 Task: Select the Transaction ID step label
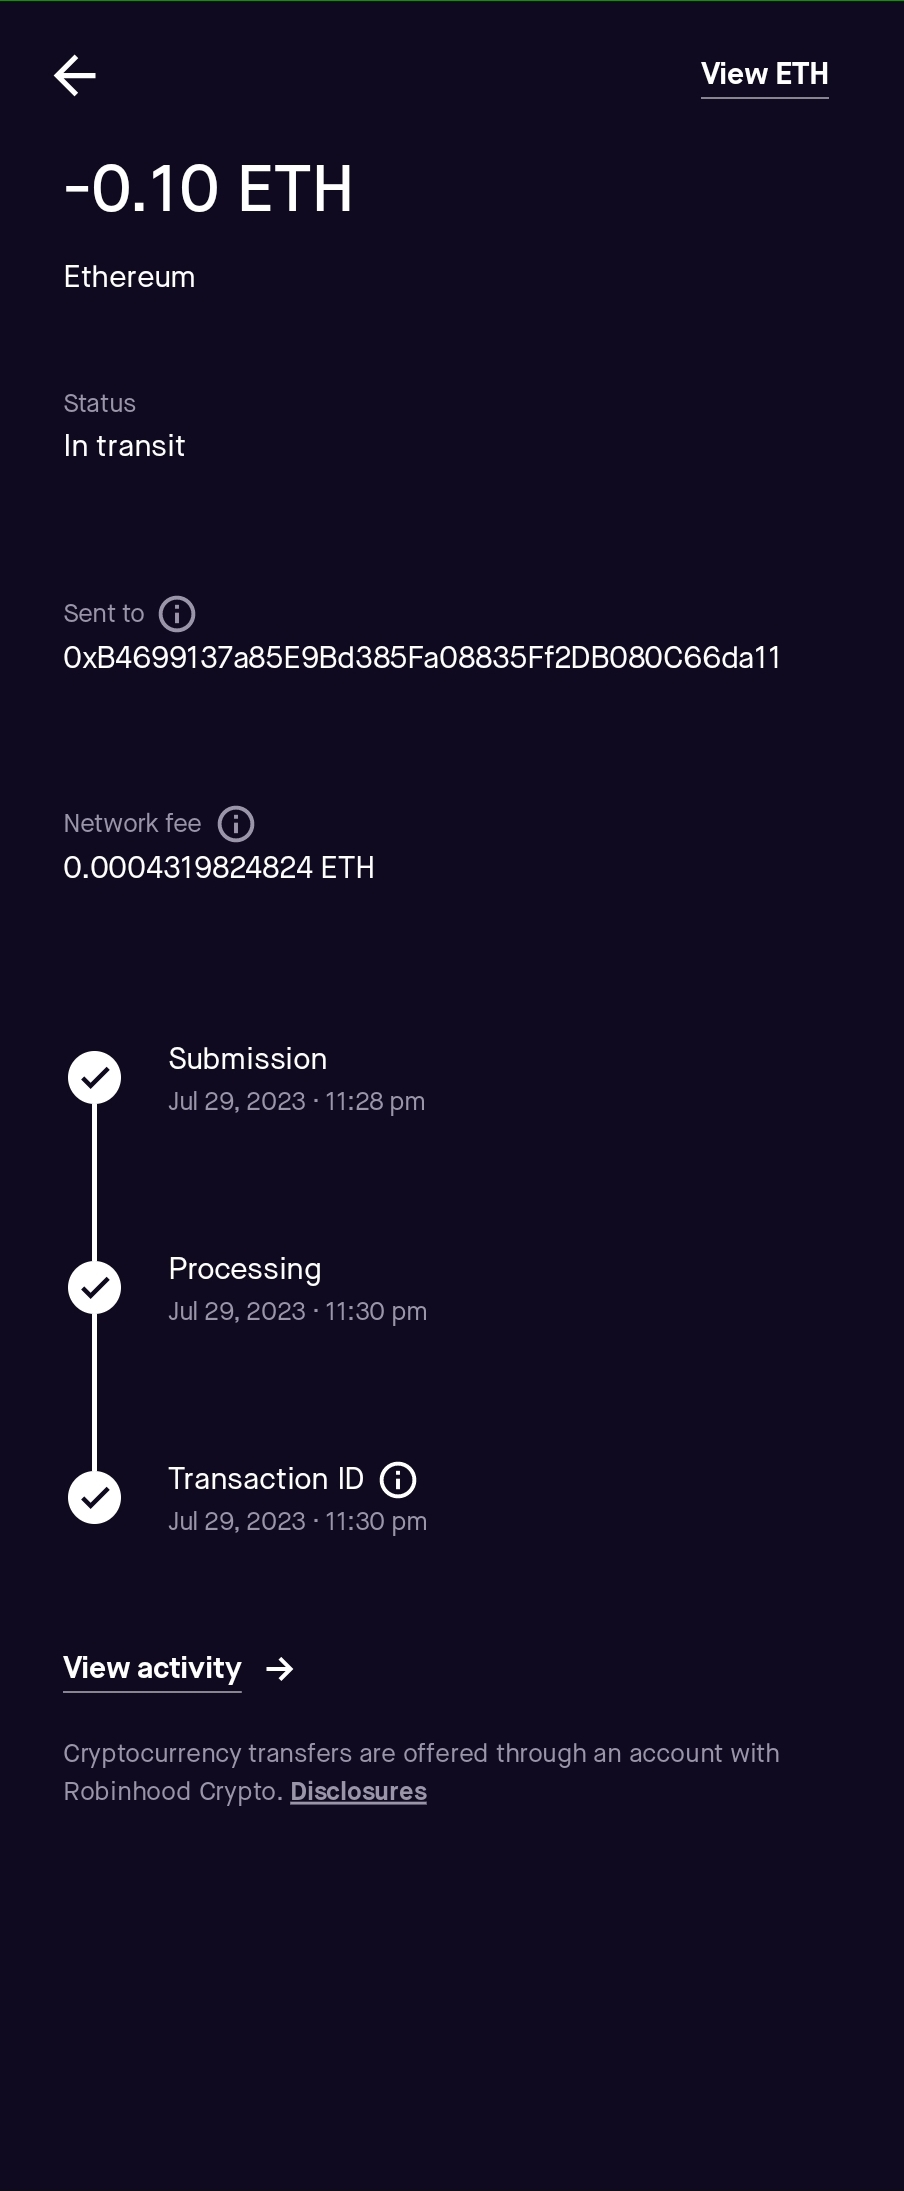point(266,1479)
